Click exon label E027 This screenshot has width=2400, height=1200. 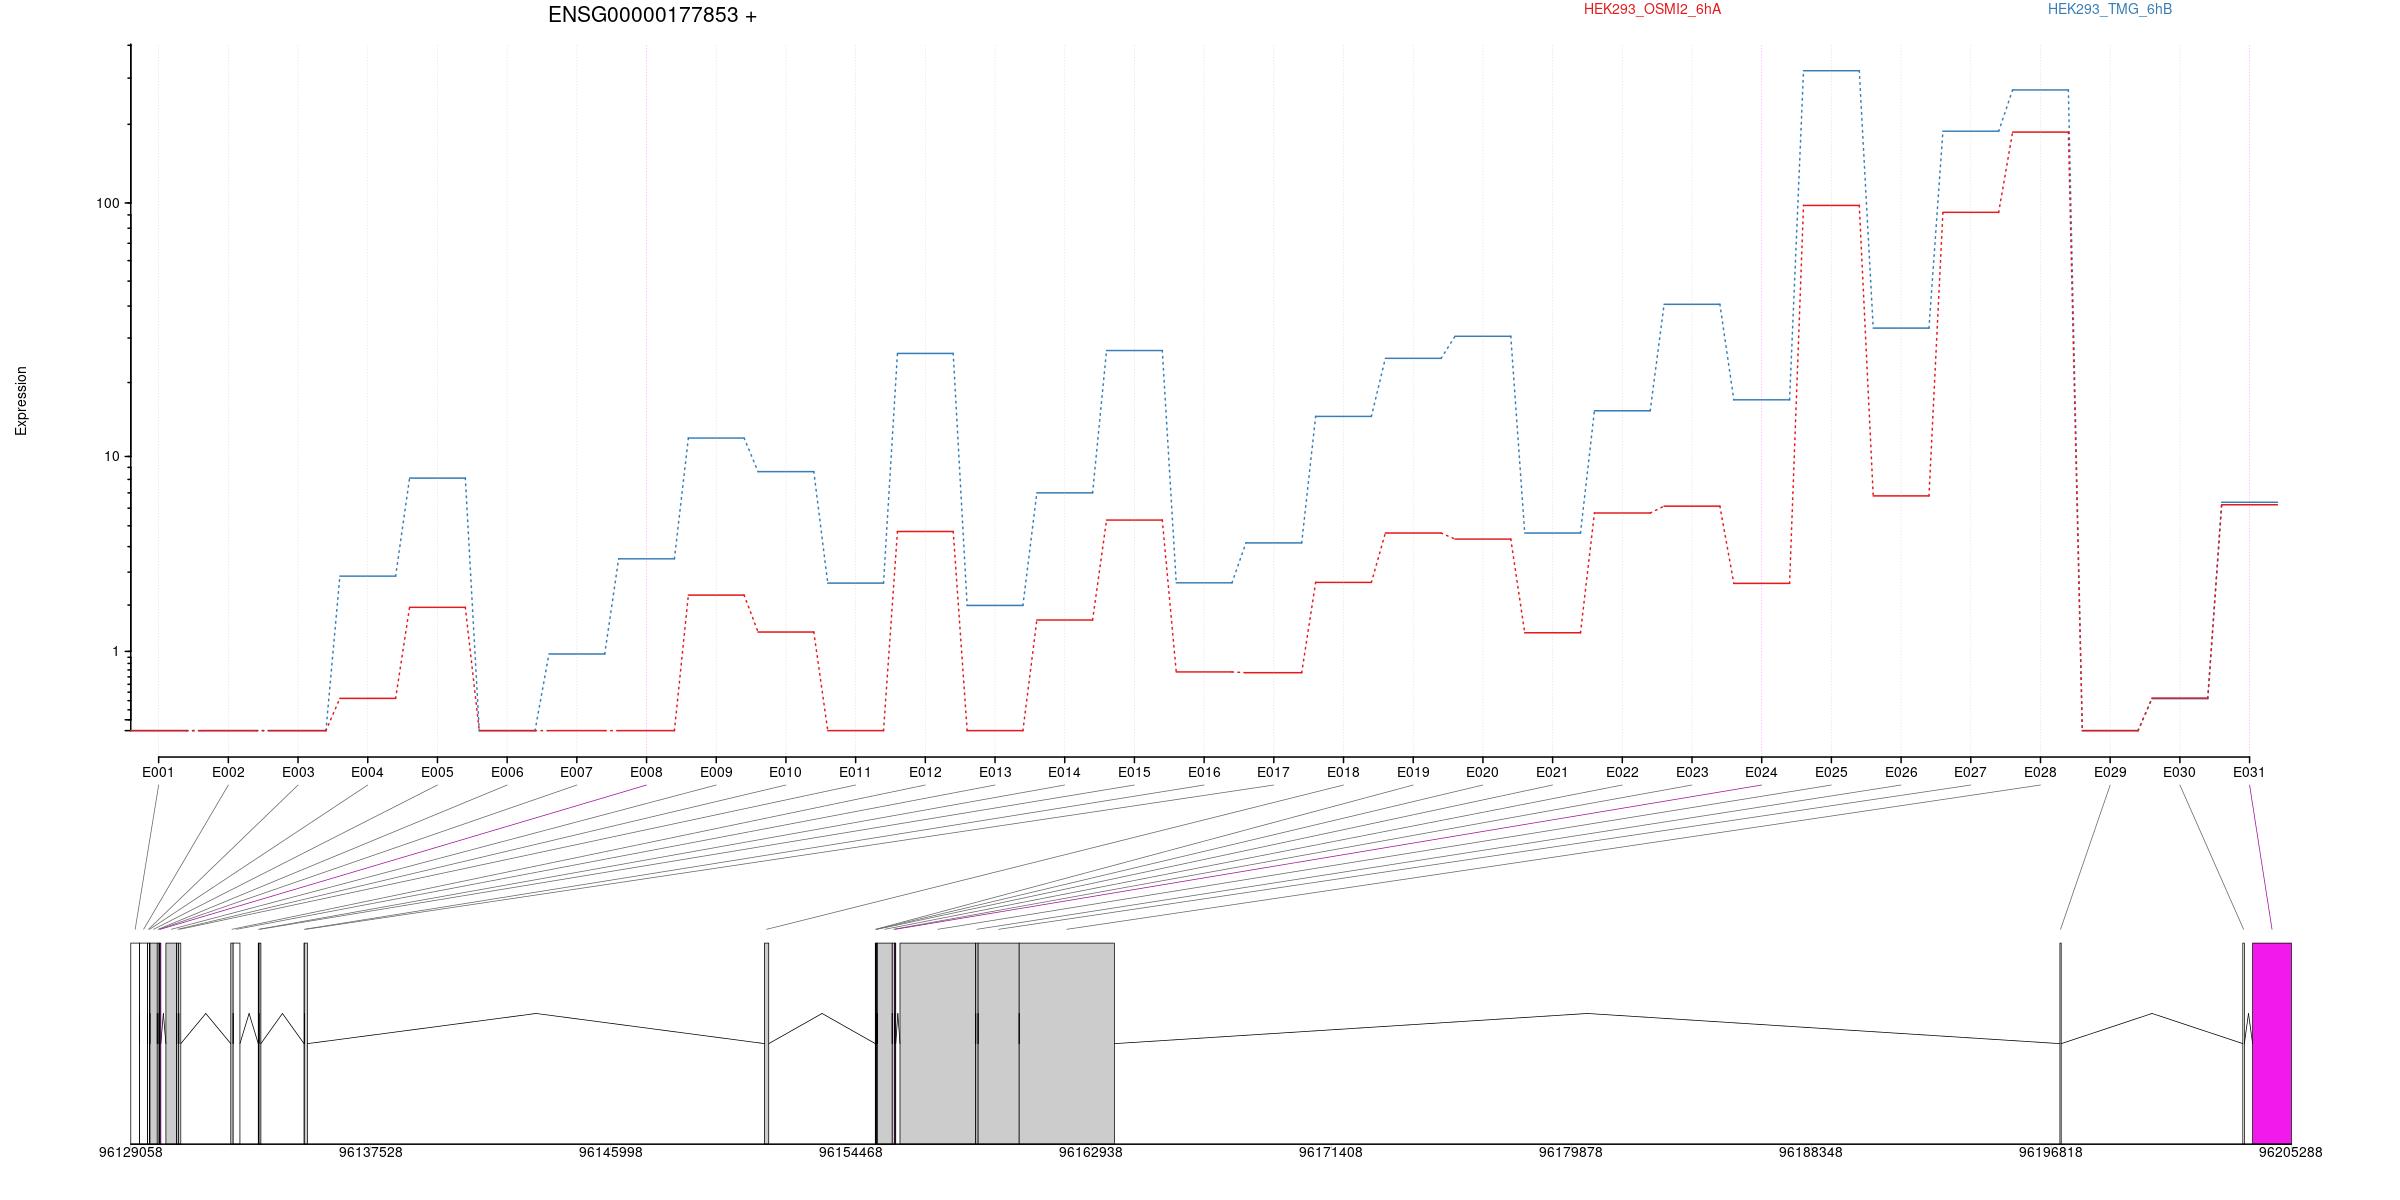[1970, 772]
